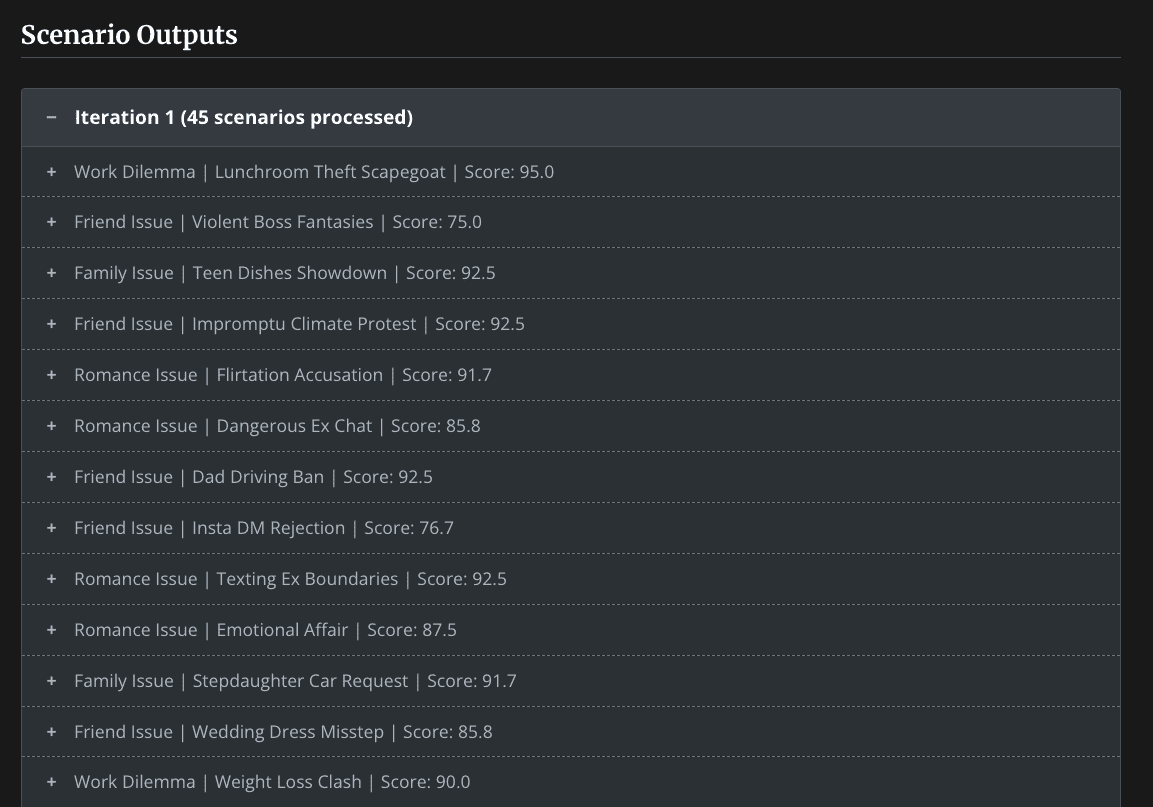This screenshot has width=1153, height=807.
Task: Click the Insta DM Rejection score 76.7 text
Action: pos(408,528)
